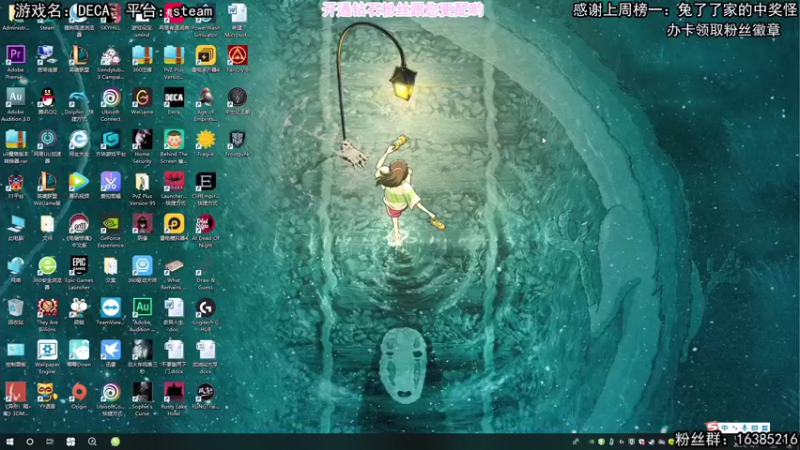Open the Steam desktop shortcut
Screen dimensions: 800x450
(47, 16)
